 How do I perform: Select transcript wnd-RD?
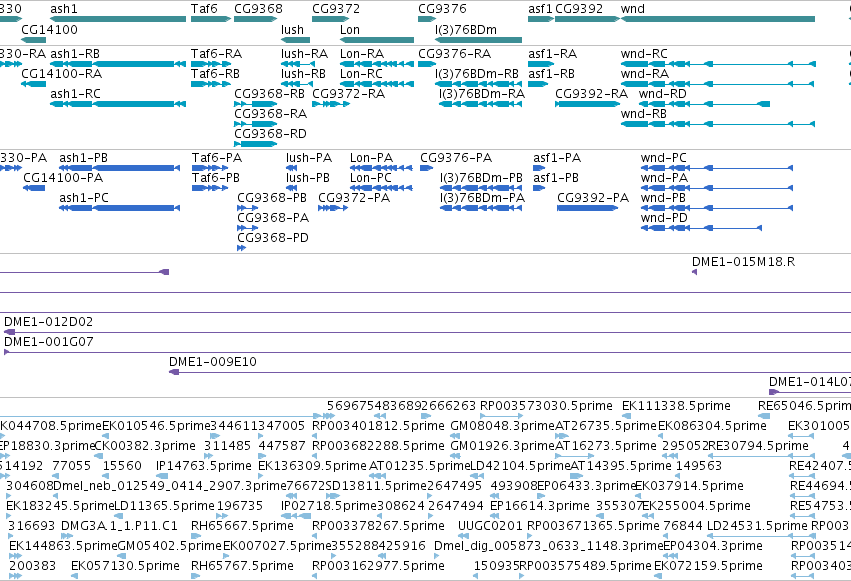pos(704,104)
